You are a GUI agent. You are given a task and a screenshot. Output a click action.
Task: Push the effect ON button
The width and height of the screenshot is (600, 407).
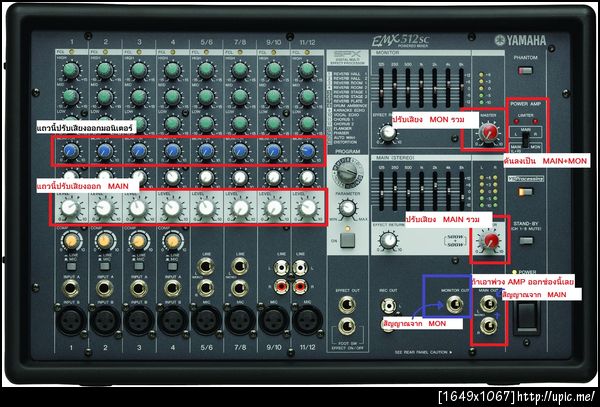click(347, 241)
